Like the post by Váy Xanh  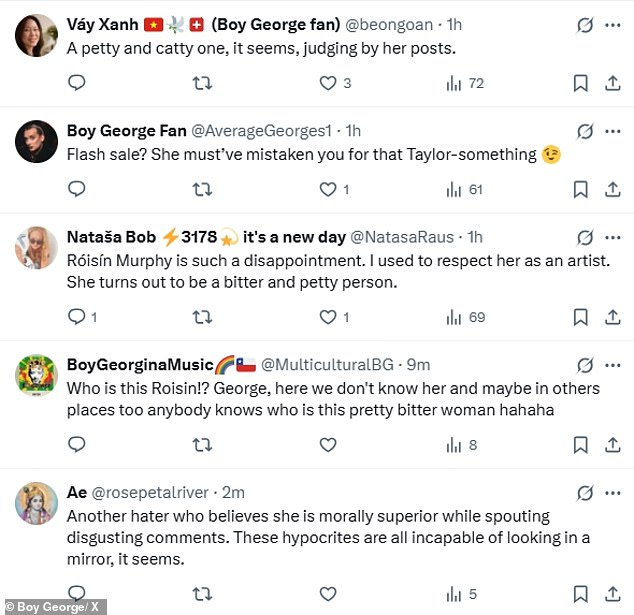point(327,83)
